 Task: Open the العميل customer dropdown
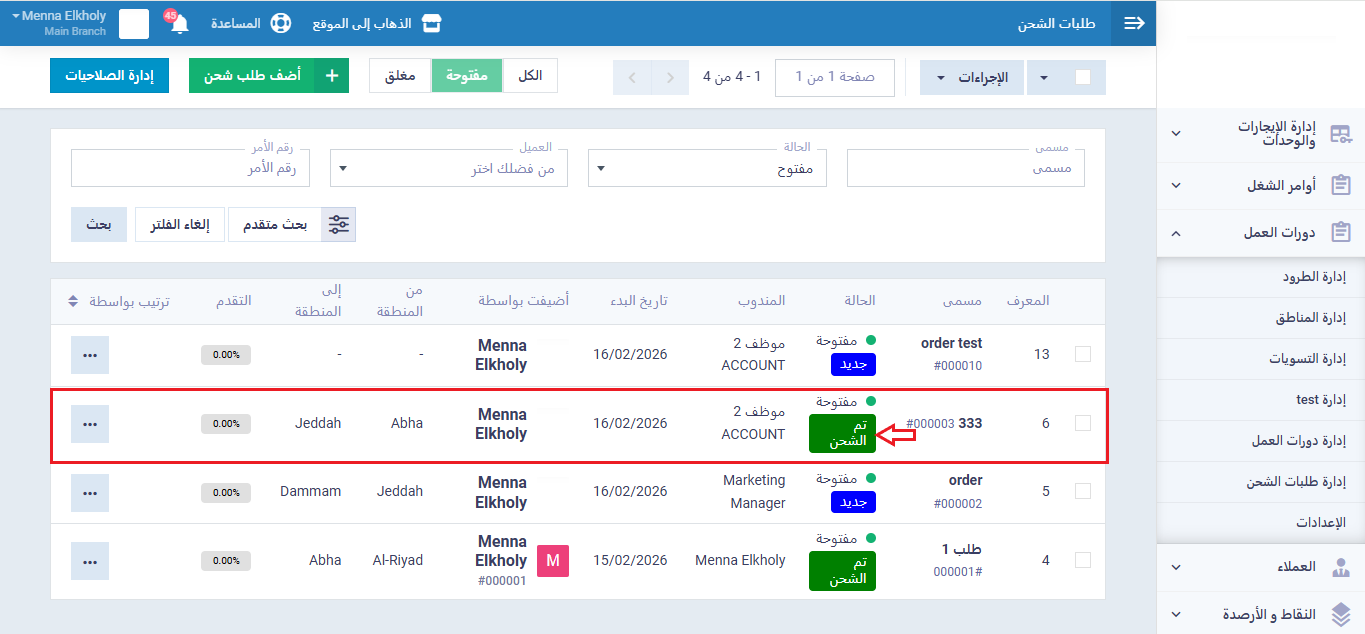[x=449, y=168]
